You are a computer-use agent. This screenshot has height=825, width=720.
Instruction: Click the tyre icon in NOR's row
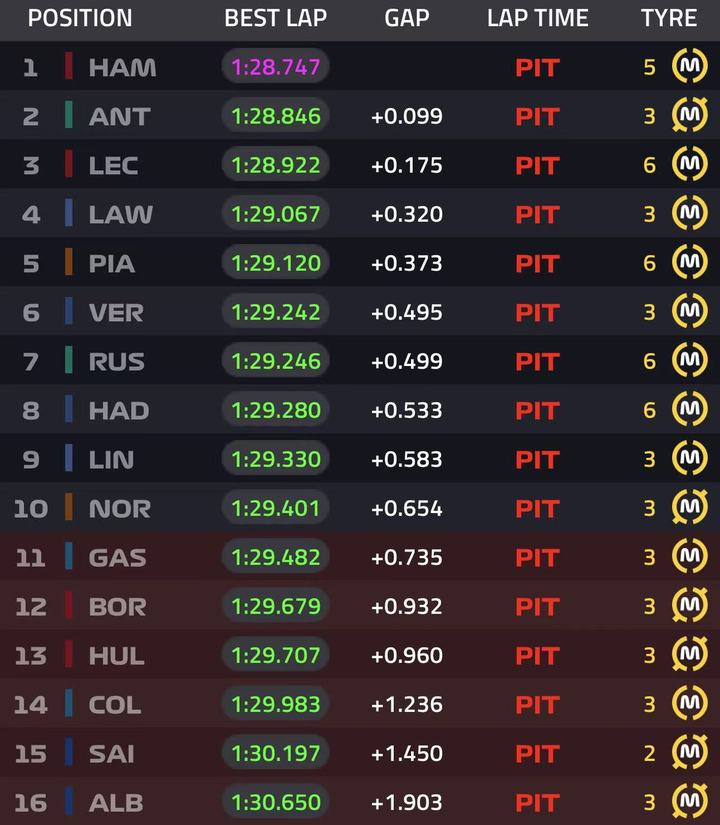point(689,507)
